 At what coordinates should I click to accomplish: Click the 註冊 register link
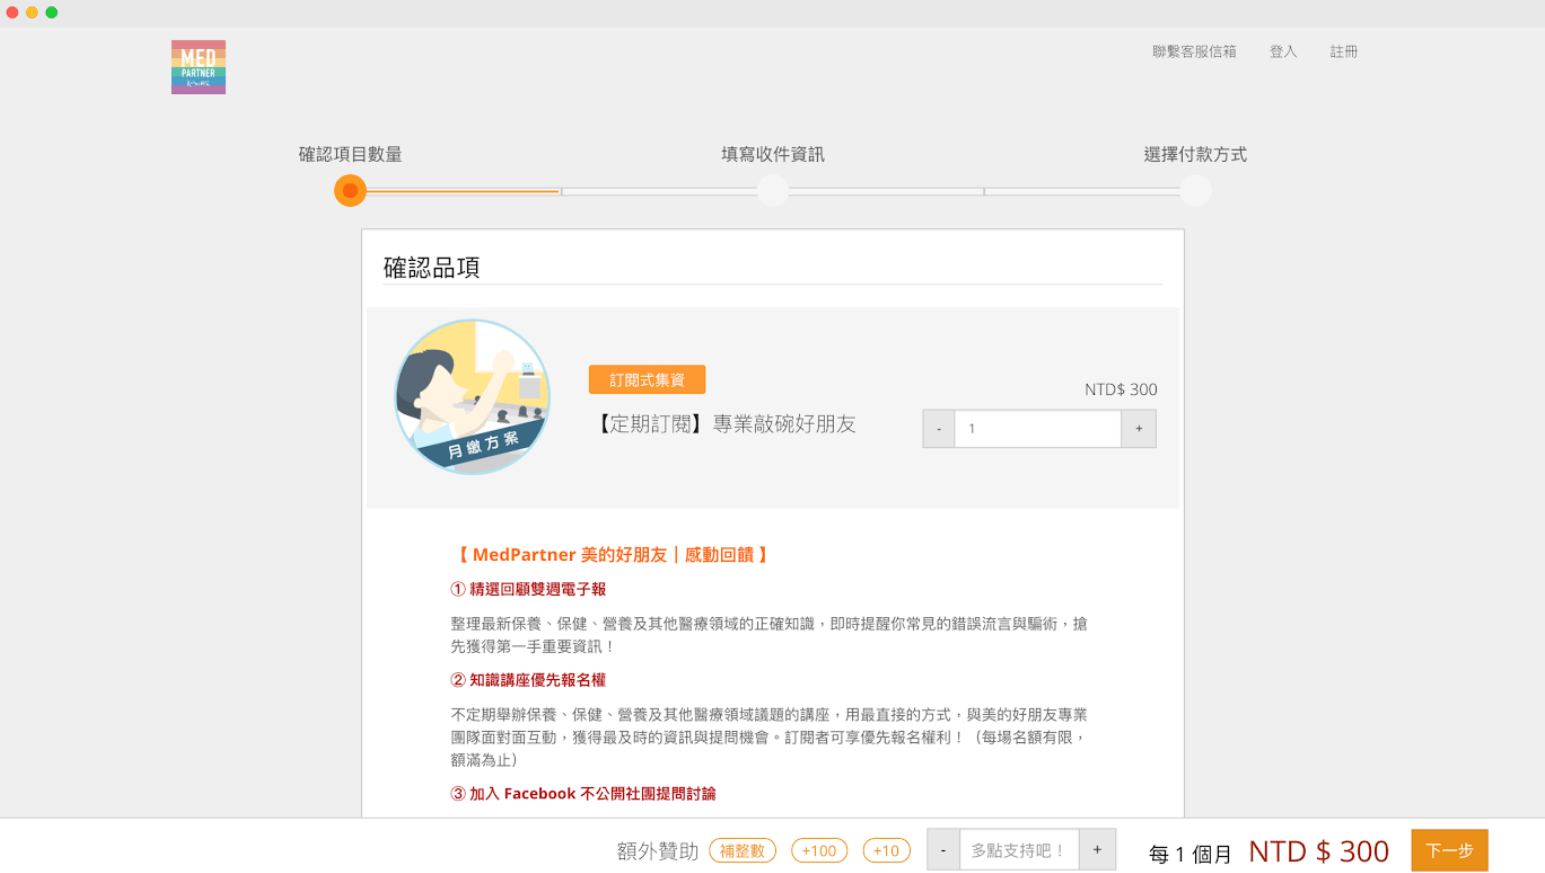(x=1344, y=52)
